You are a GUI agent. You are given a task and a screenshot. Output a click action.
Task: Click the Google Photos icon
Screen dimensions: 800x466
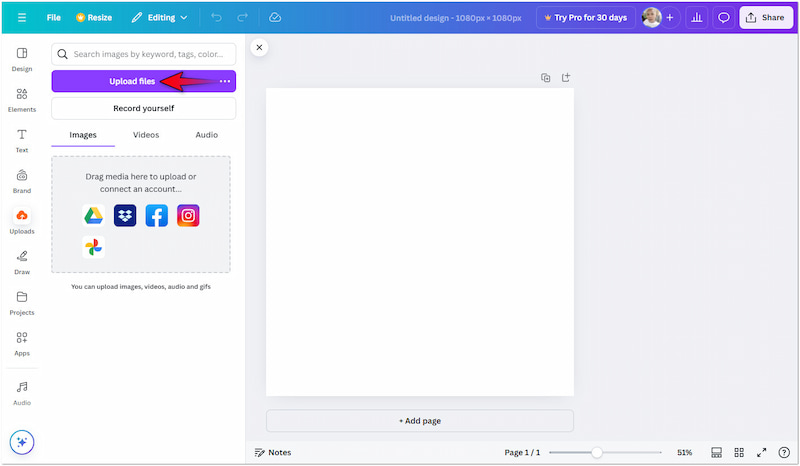pos(93,247)
